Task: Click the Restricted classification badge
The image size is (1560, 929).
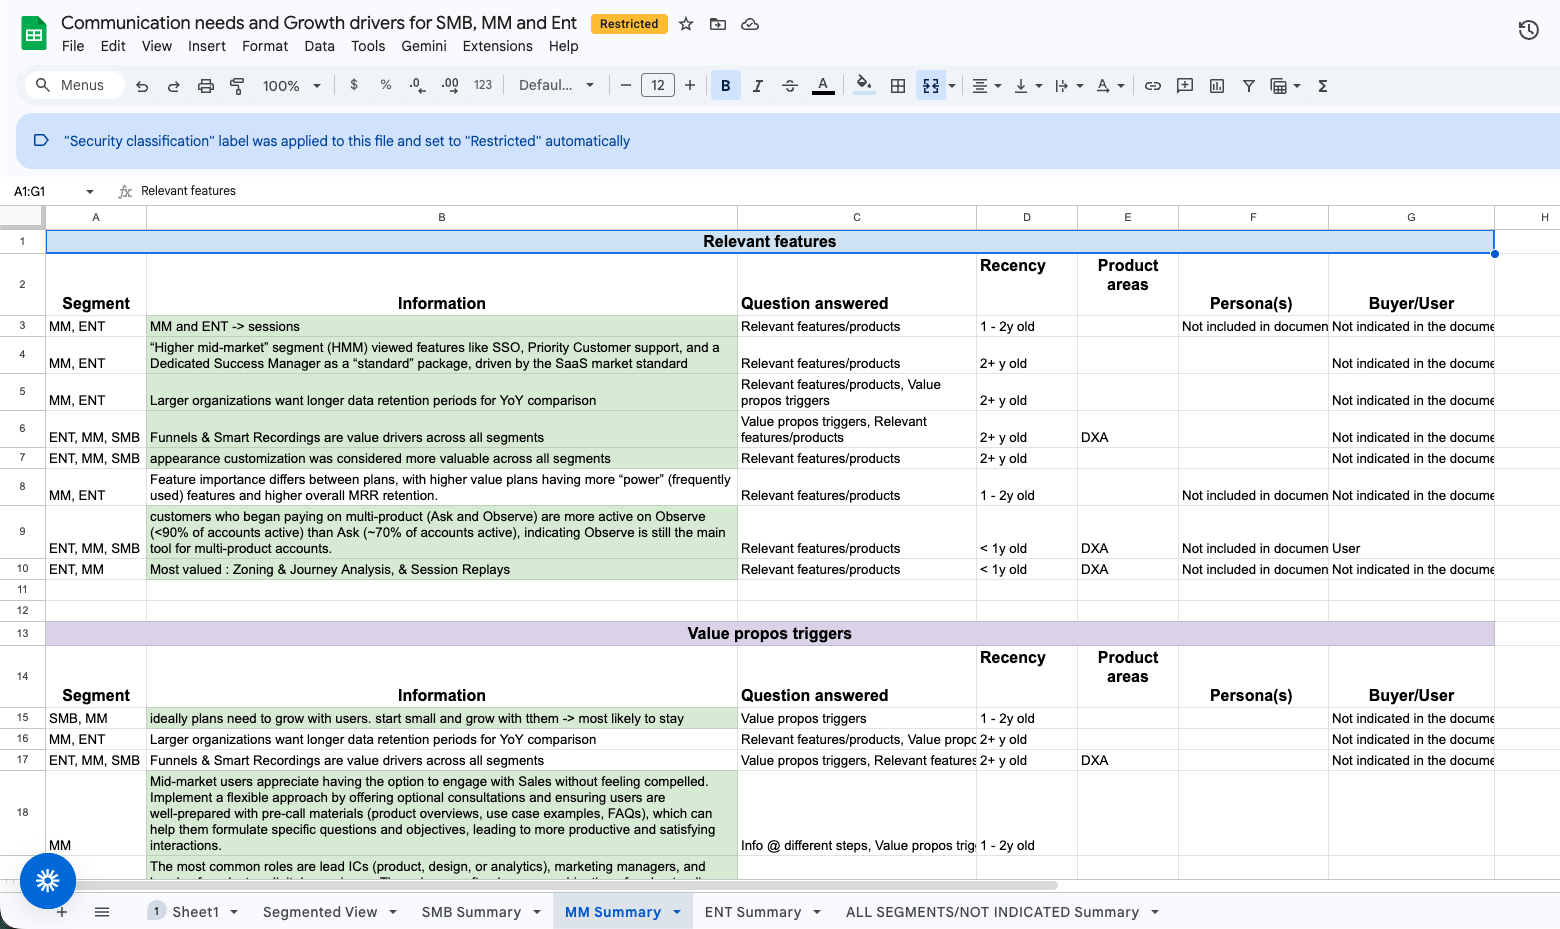Action: tap(629, 24)
